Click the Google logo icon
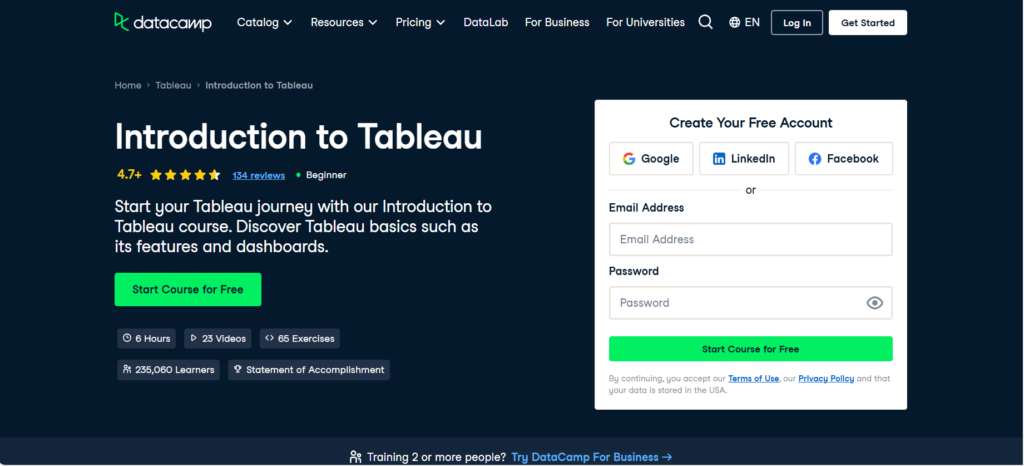The height and width of the screenshot is (466, 1024). (x=629, y=159)
